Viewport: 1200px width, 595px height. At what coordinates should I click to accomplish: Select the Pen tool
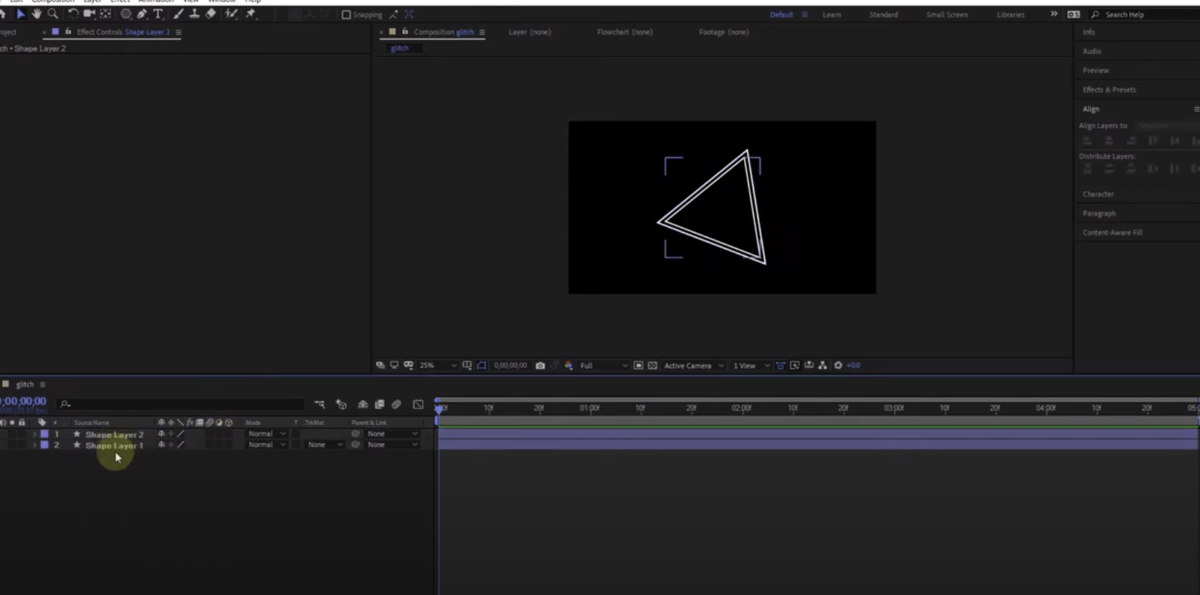click(x=142, y=14)
